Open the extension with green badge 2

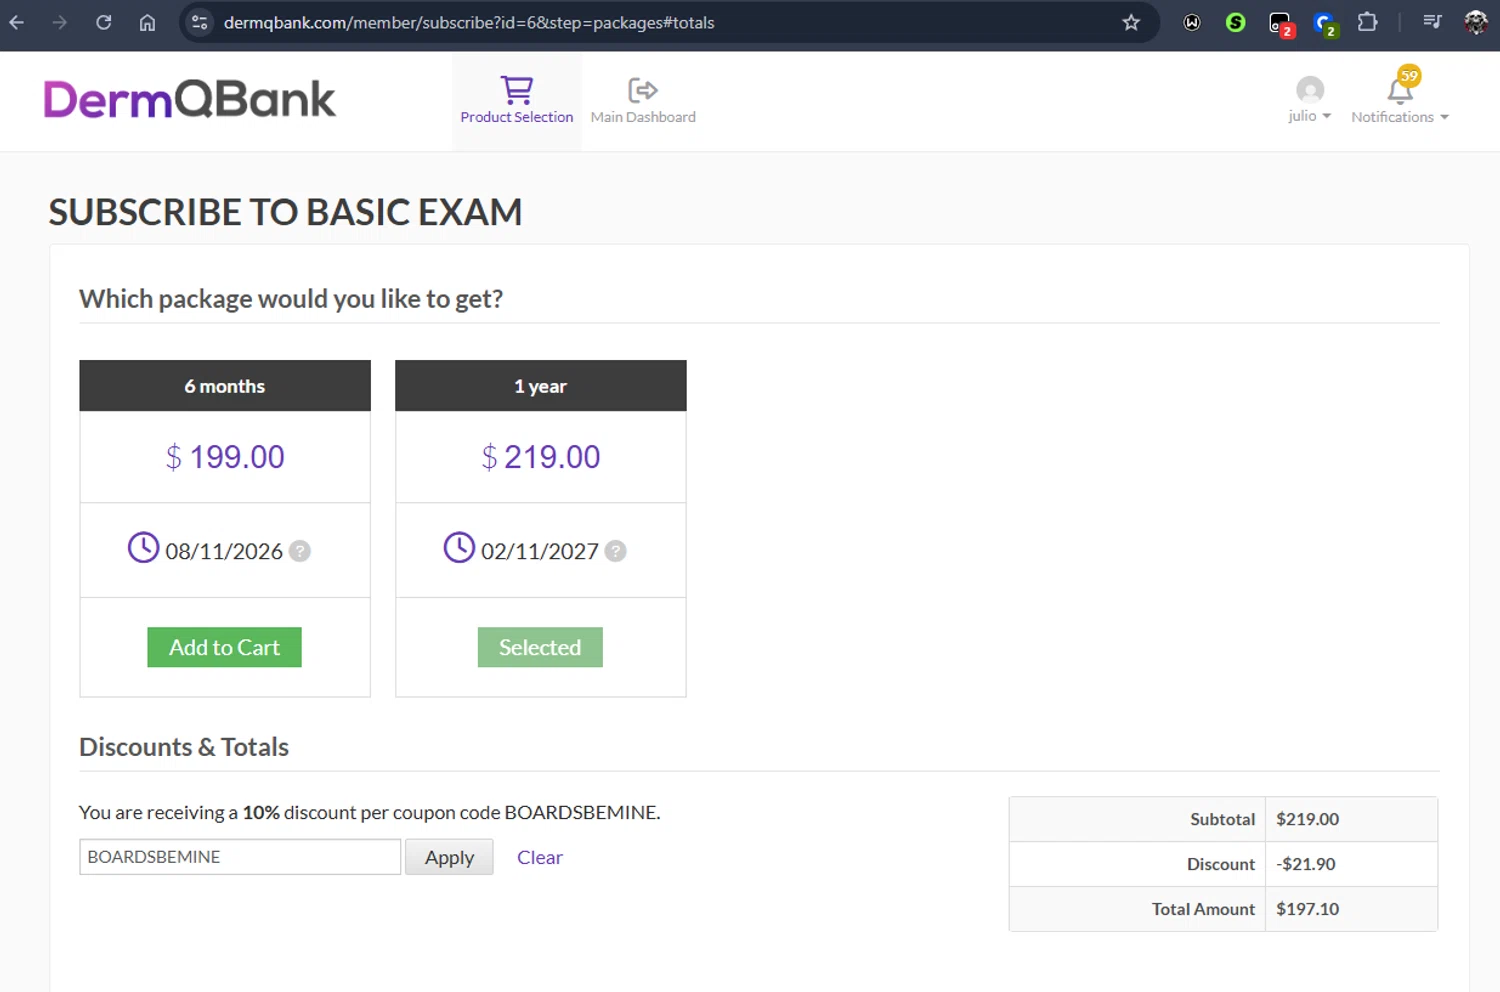click(1325, 24)
